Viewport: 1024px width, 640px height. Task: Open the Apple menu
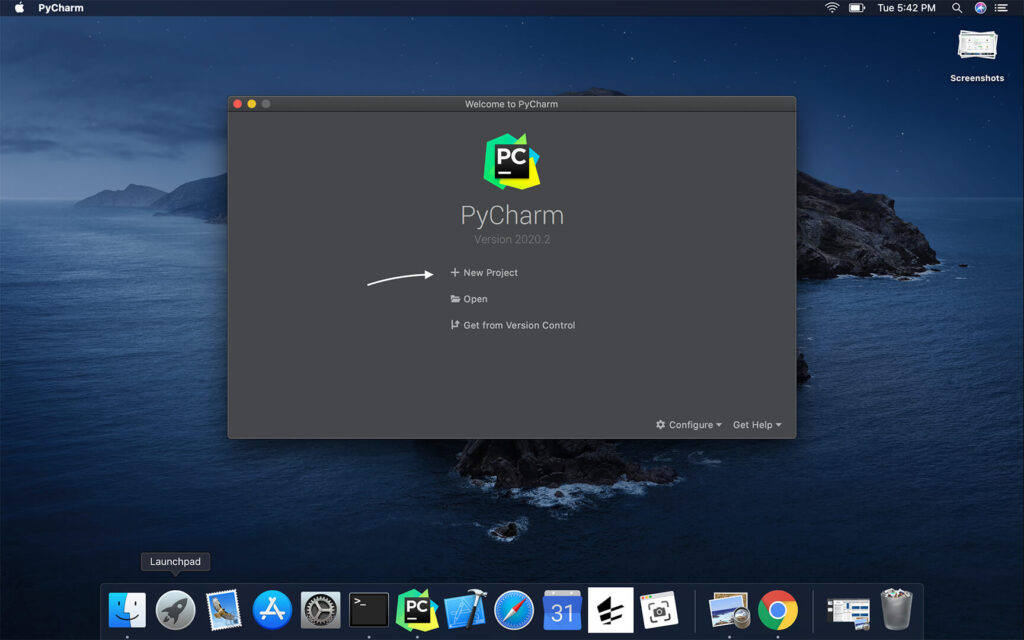20,8
